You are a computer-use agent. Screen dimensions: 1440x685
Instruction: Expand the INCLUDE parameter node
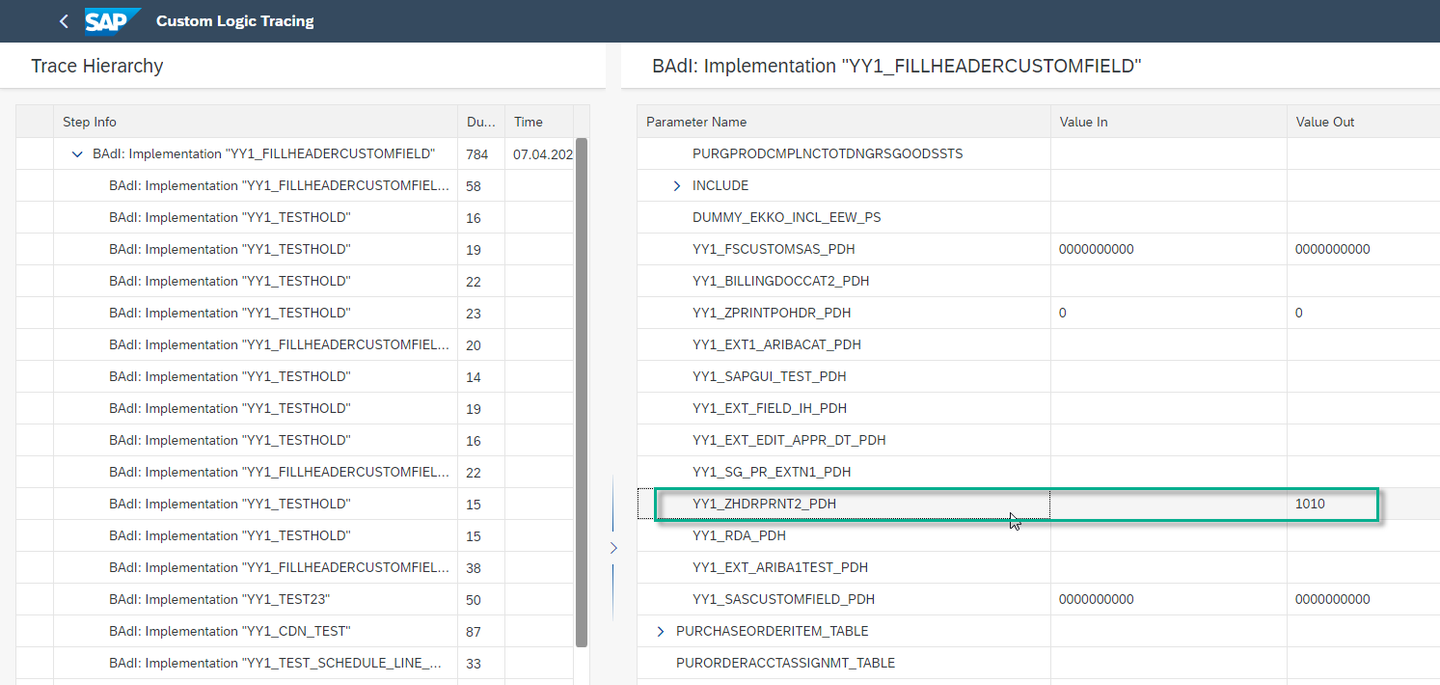pos(677,186)
